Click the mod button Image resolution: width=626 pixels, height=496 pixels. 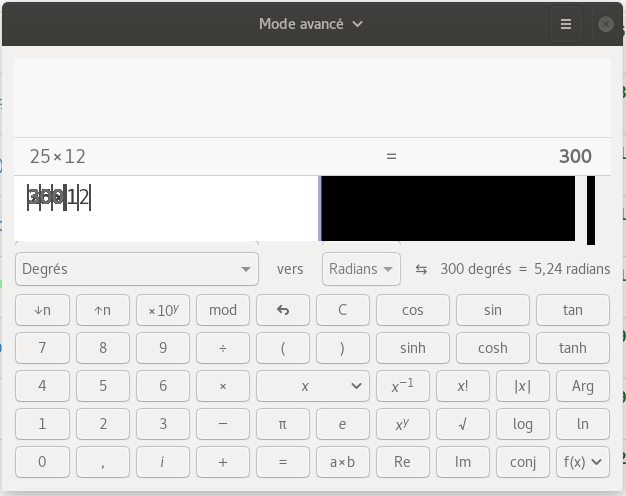pos(223,310)
